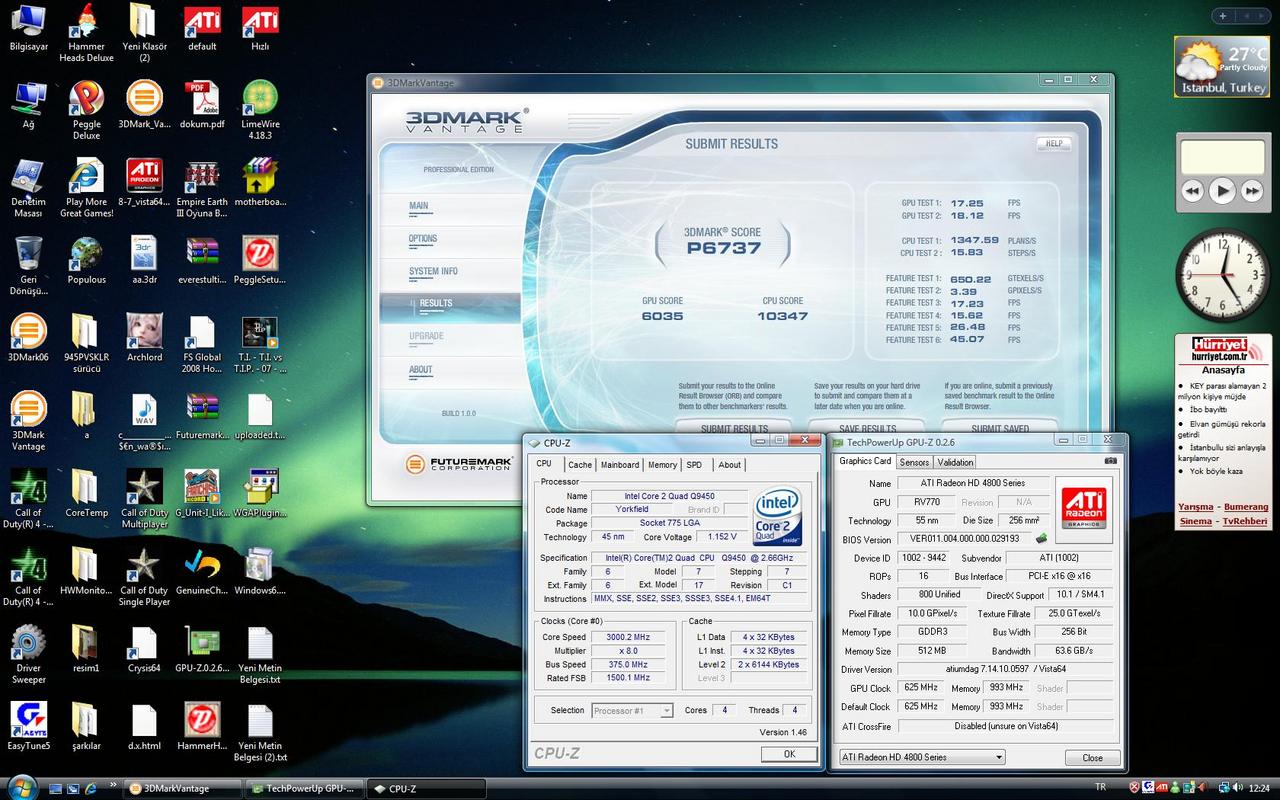Image resolution: width=1280 pixels, height=800 pixels.
Task: Open the ABOUT section in 3DMark Vantage
Action: (x=421, y=370)
